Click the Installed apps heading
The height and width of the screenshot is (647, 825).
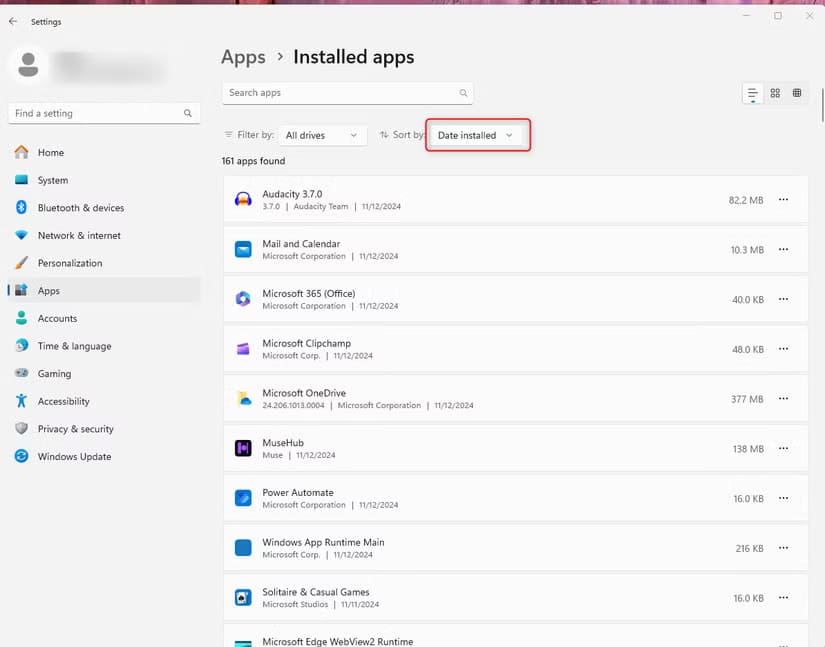point(354,57)
